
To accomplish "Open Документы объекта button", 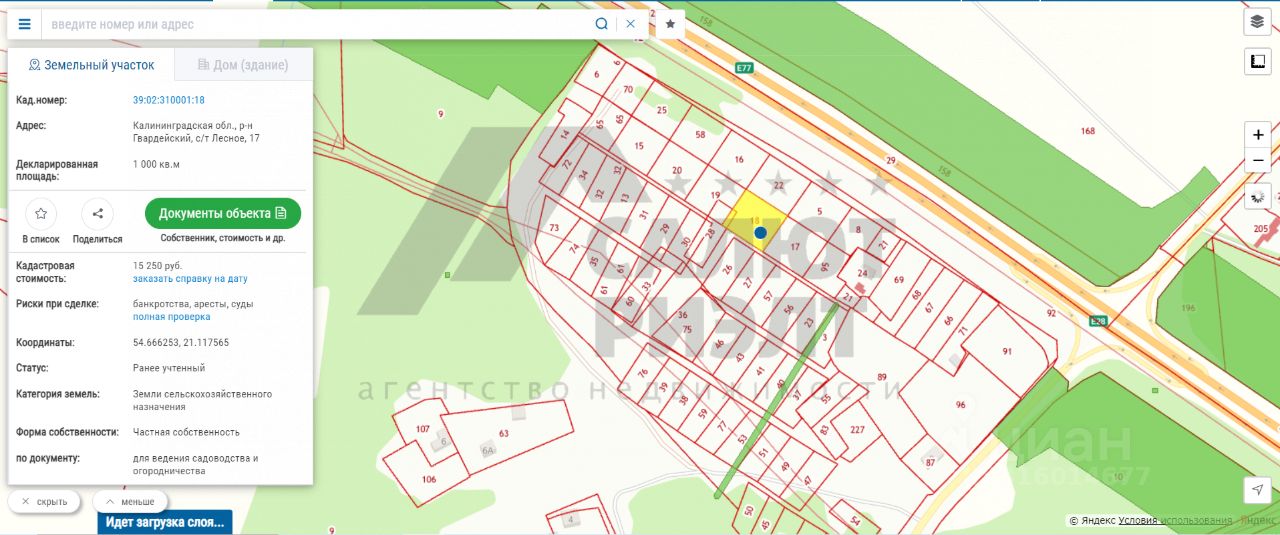I will tap(223, 213).
